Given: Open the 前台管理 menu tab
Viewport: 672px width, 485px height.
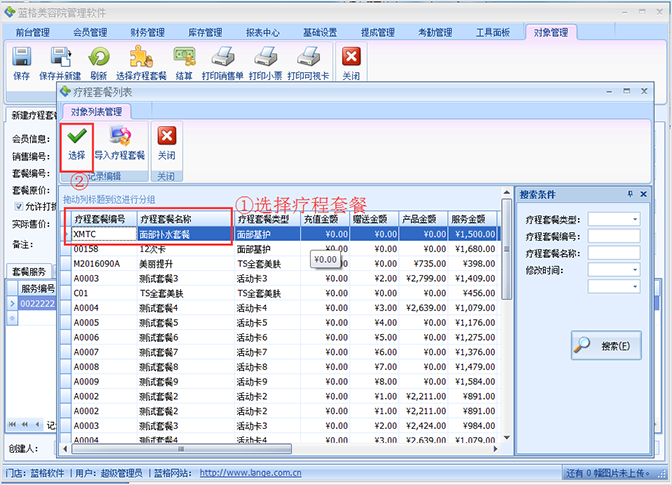Looking at the screenshot, I should pos(33,32).
